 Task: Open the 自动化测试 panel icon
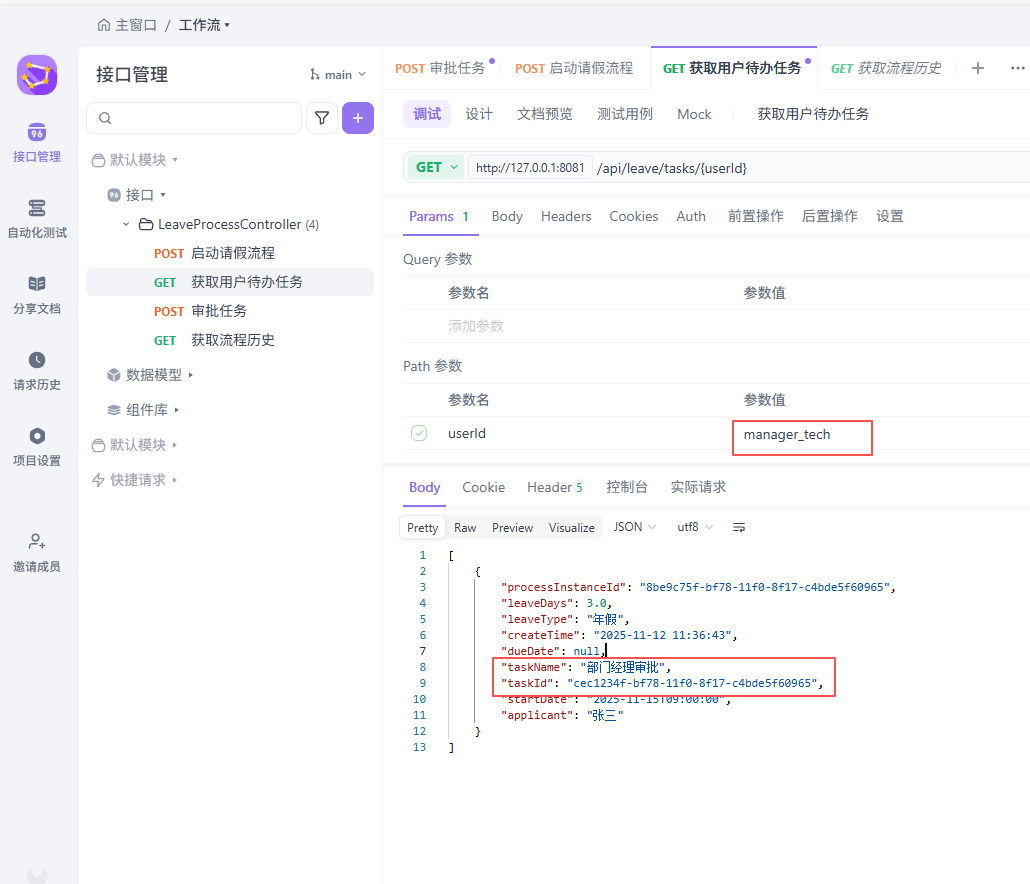tap(36, 218)
